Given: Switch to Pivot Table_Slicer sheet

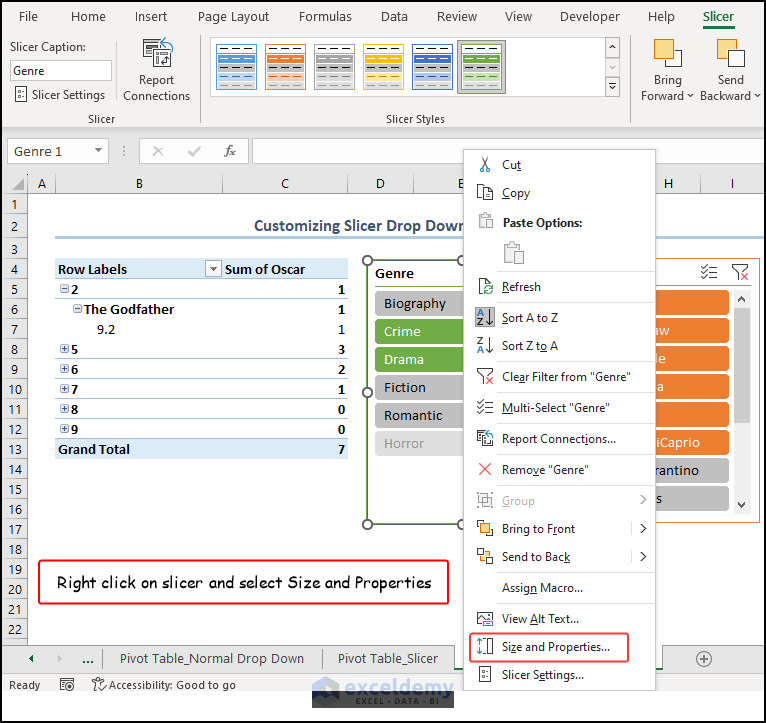Looking at the screenshot, I should 387,659.
